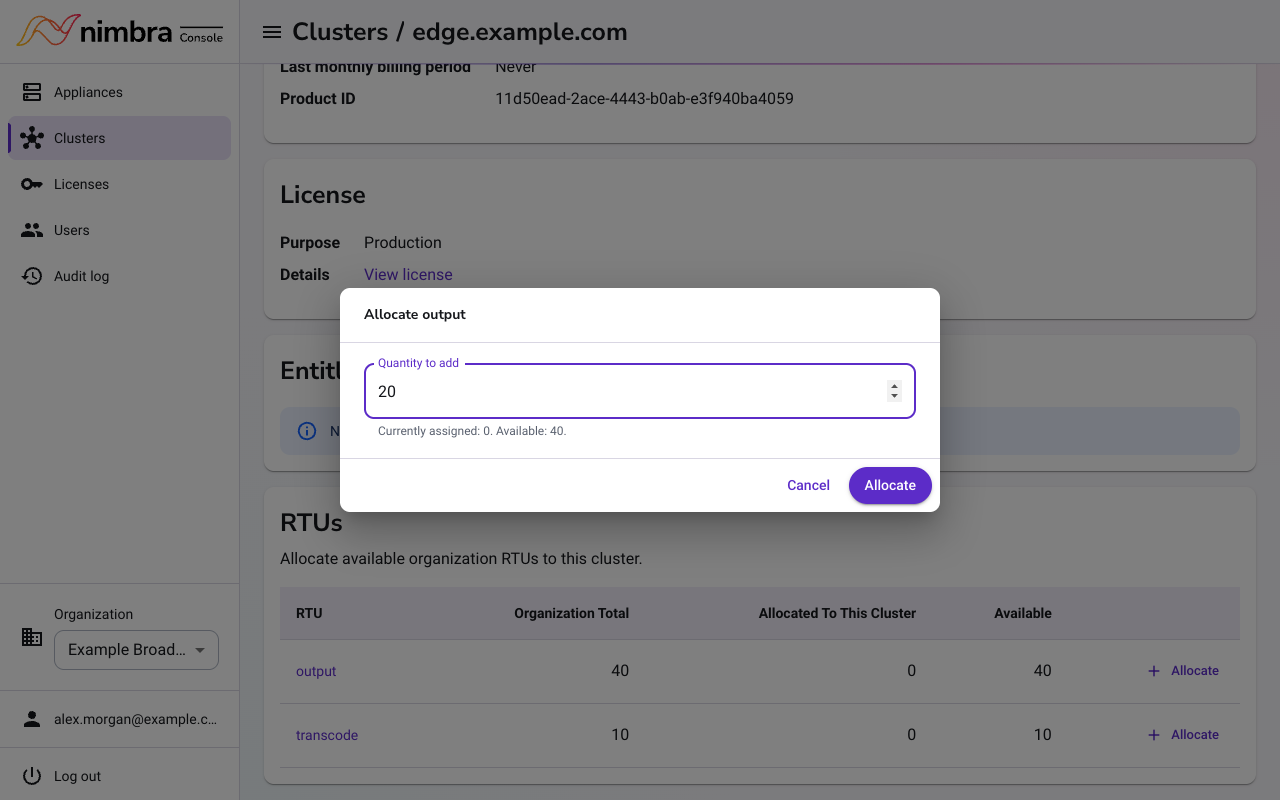The height and width of the screenshot is (800, 1280).
Task: Click Currently assigned helper text
Action: tap(472, 431)
